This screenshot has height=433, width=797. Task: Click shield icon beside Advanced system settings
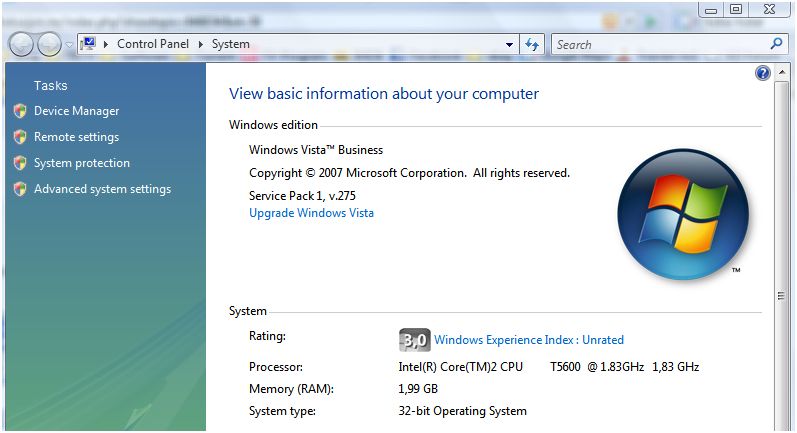pyautogui.click(x=20, y=189)
